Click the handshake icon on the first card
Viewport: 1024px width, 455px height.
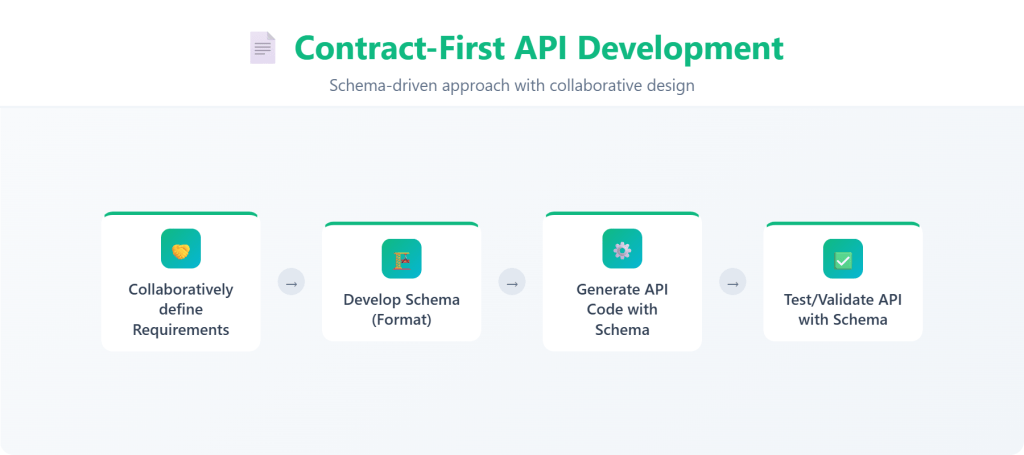coord(181,249)
